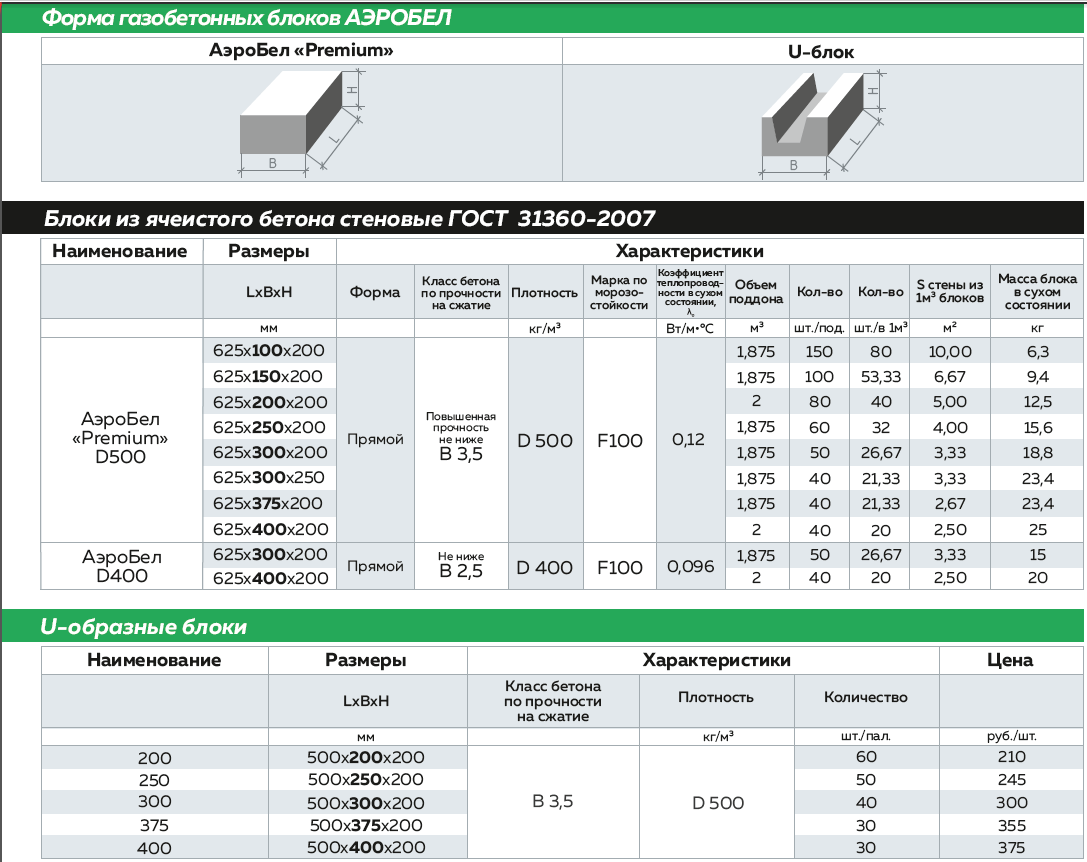
Task: Click the 'D 500' density cell in wall blocks table
Action: (545, 440)
